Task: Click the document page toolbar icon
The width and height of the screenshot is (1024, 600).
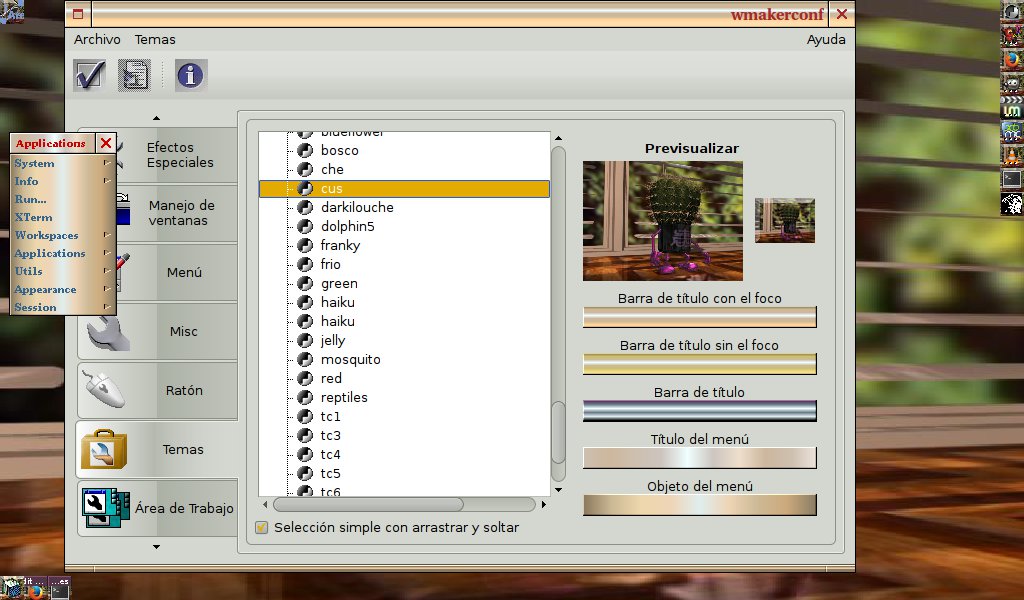Action: pos(134,74)
